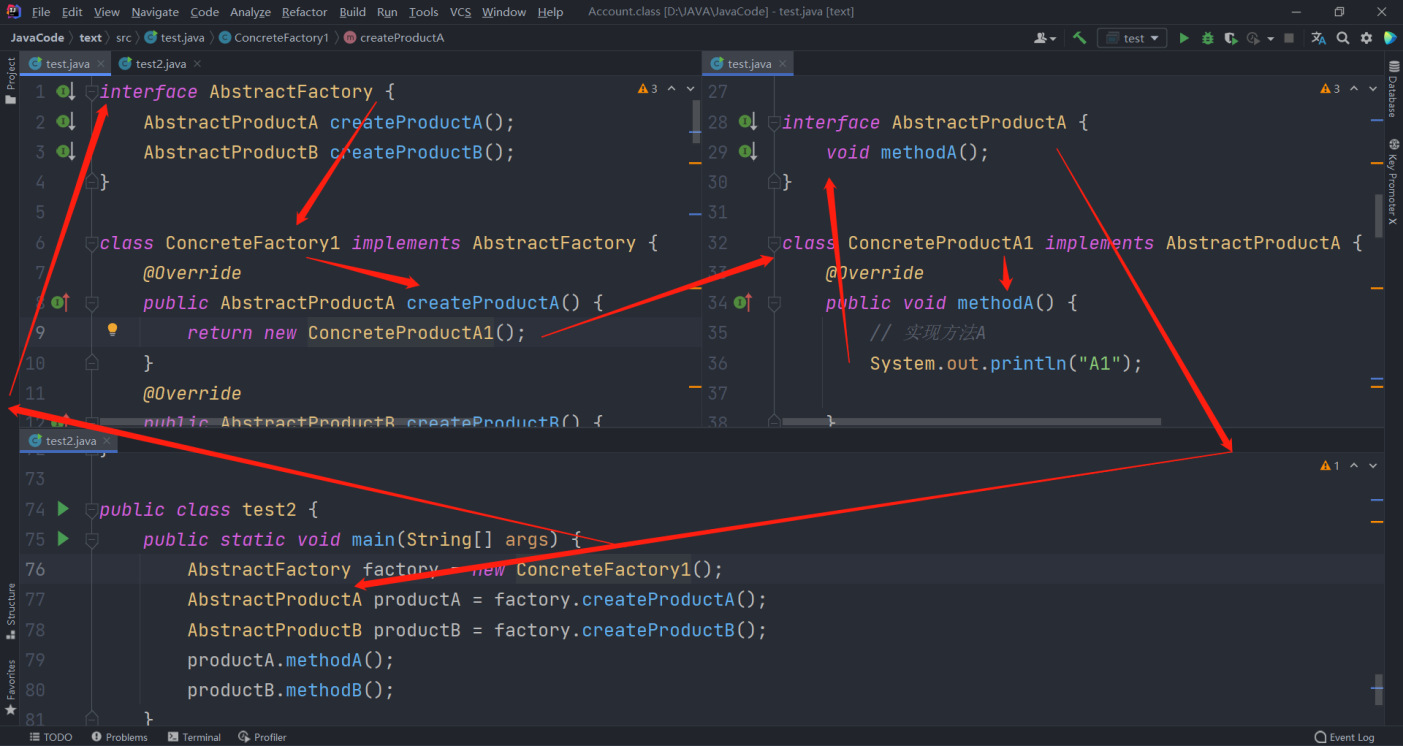1403x746 pixels.
Task: Open the Structure tool window
Action: 11,611
